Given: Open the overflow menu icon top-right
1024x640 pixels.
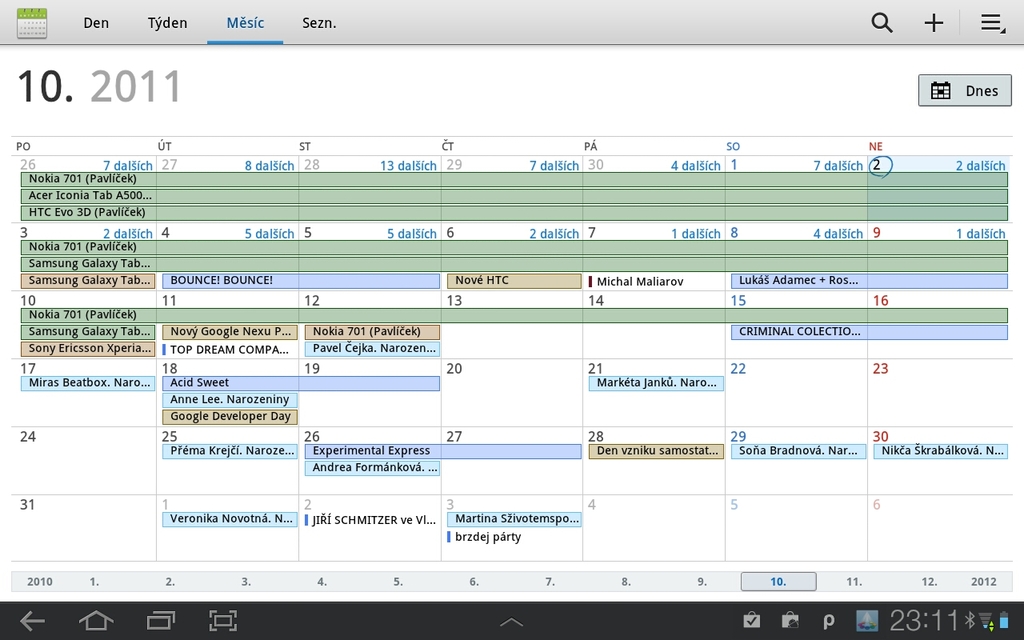Looking at the screenshot, I should coord(991,22).
